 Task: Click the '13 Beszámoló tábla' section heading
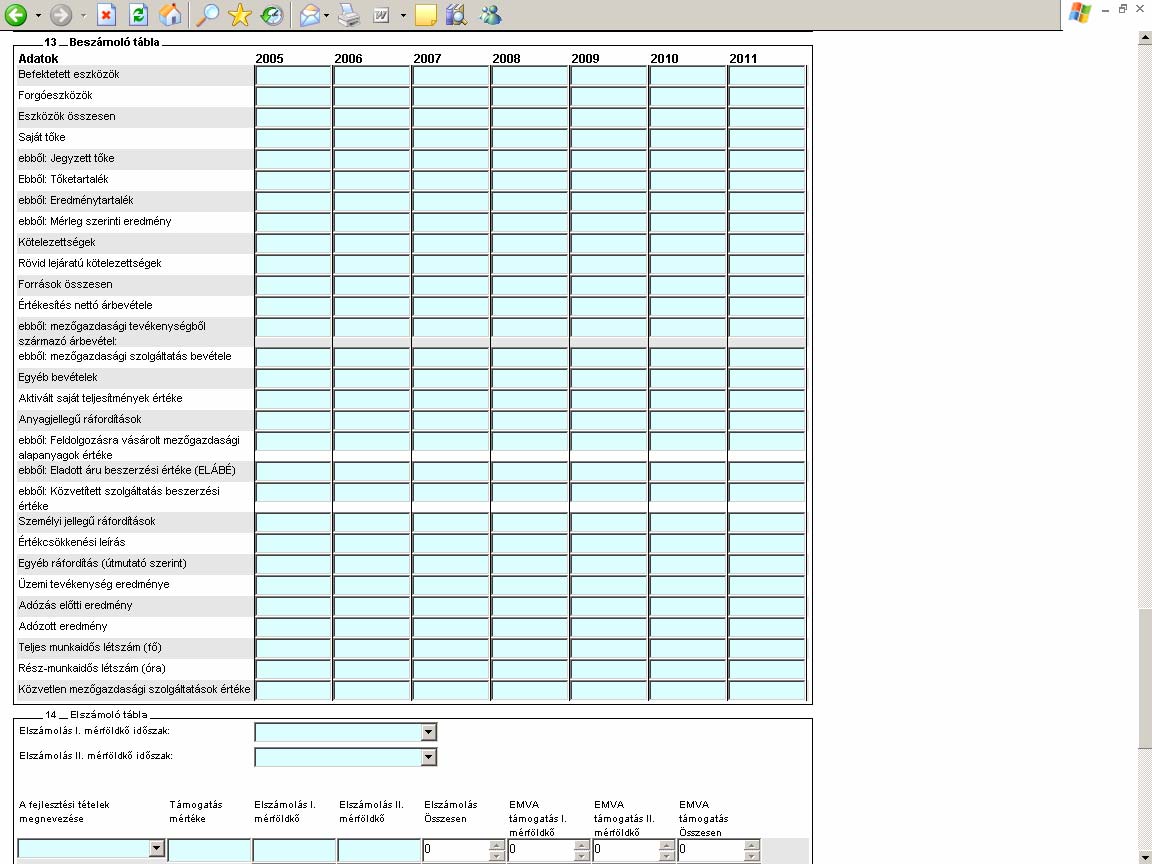pyautogui.click(x=101, y=42)
